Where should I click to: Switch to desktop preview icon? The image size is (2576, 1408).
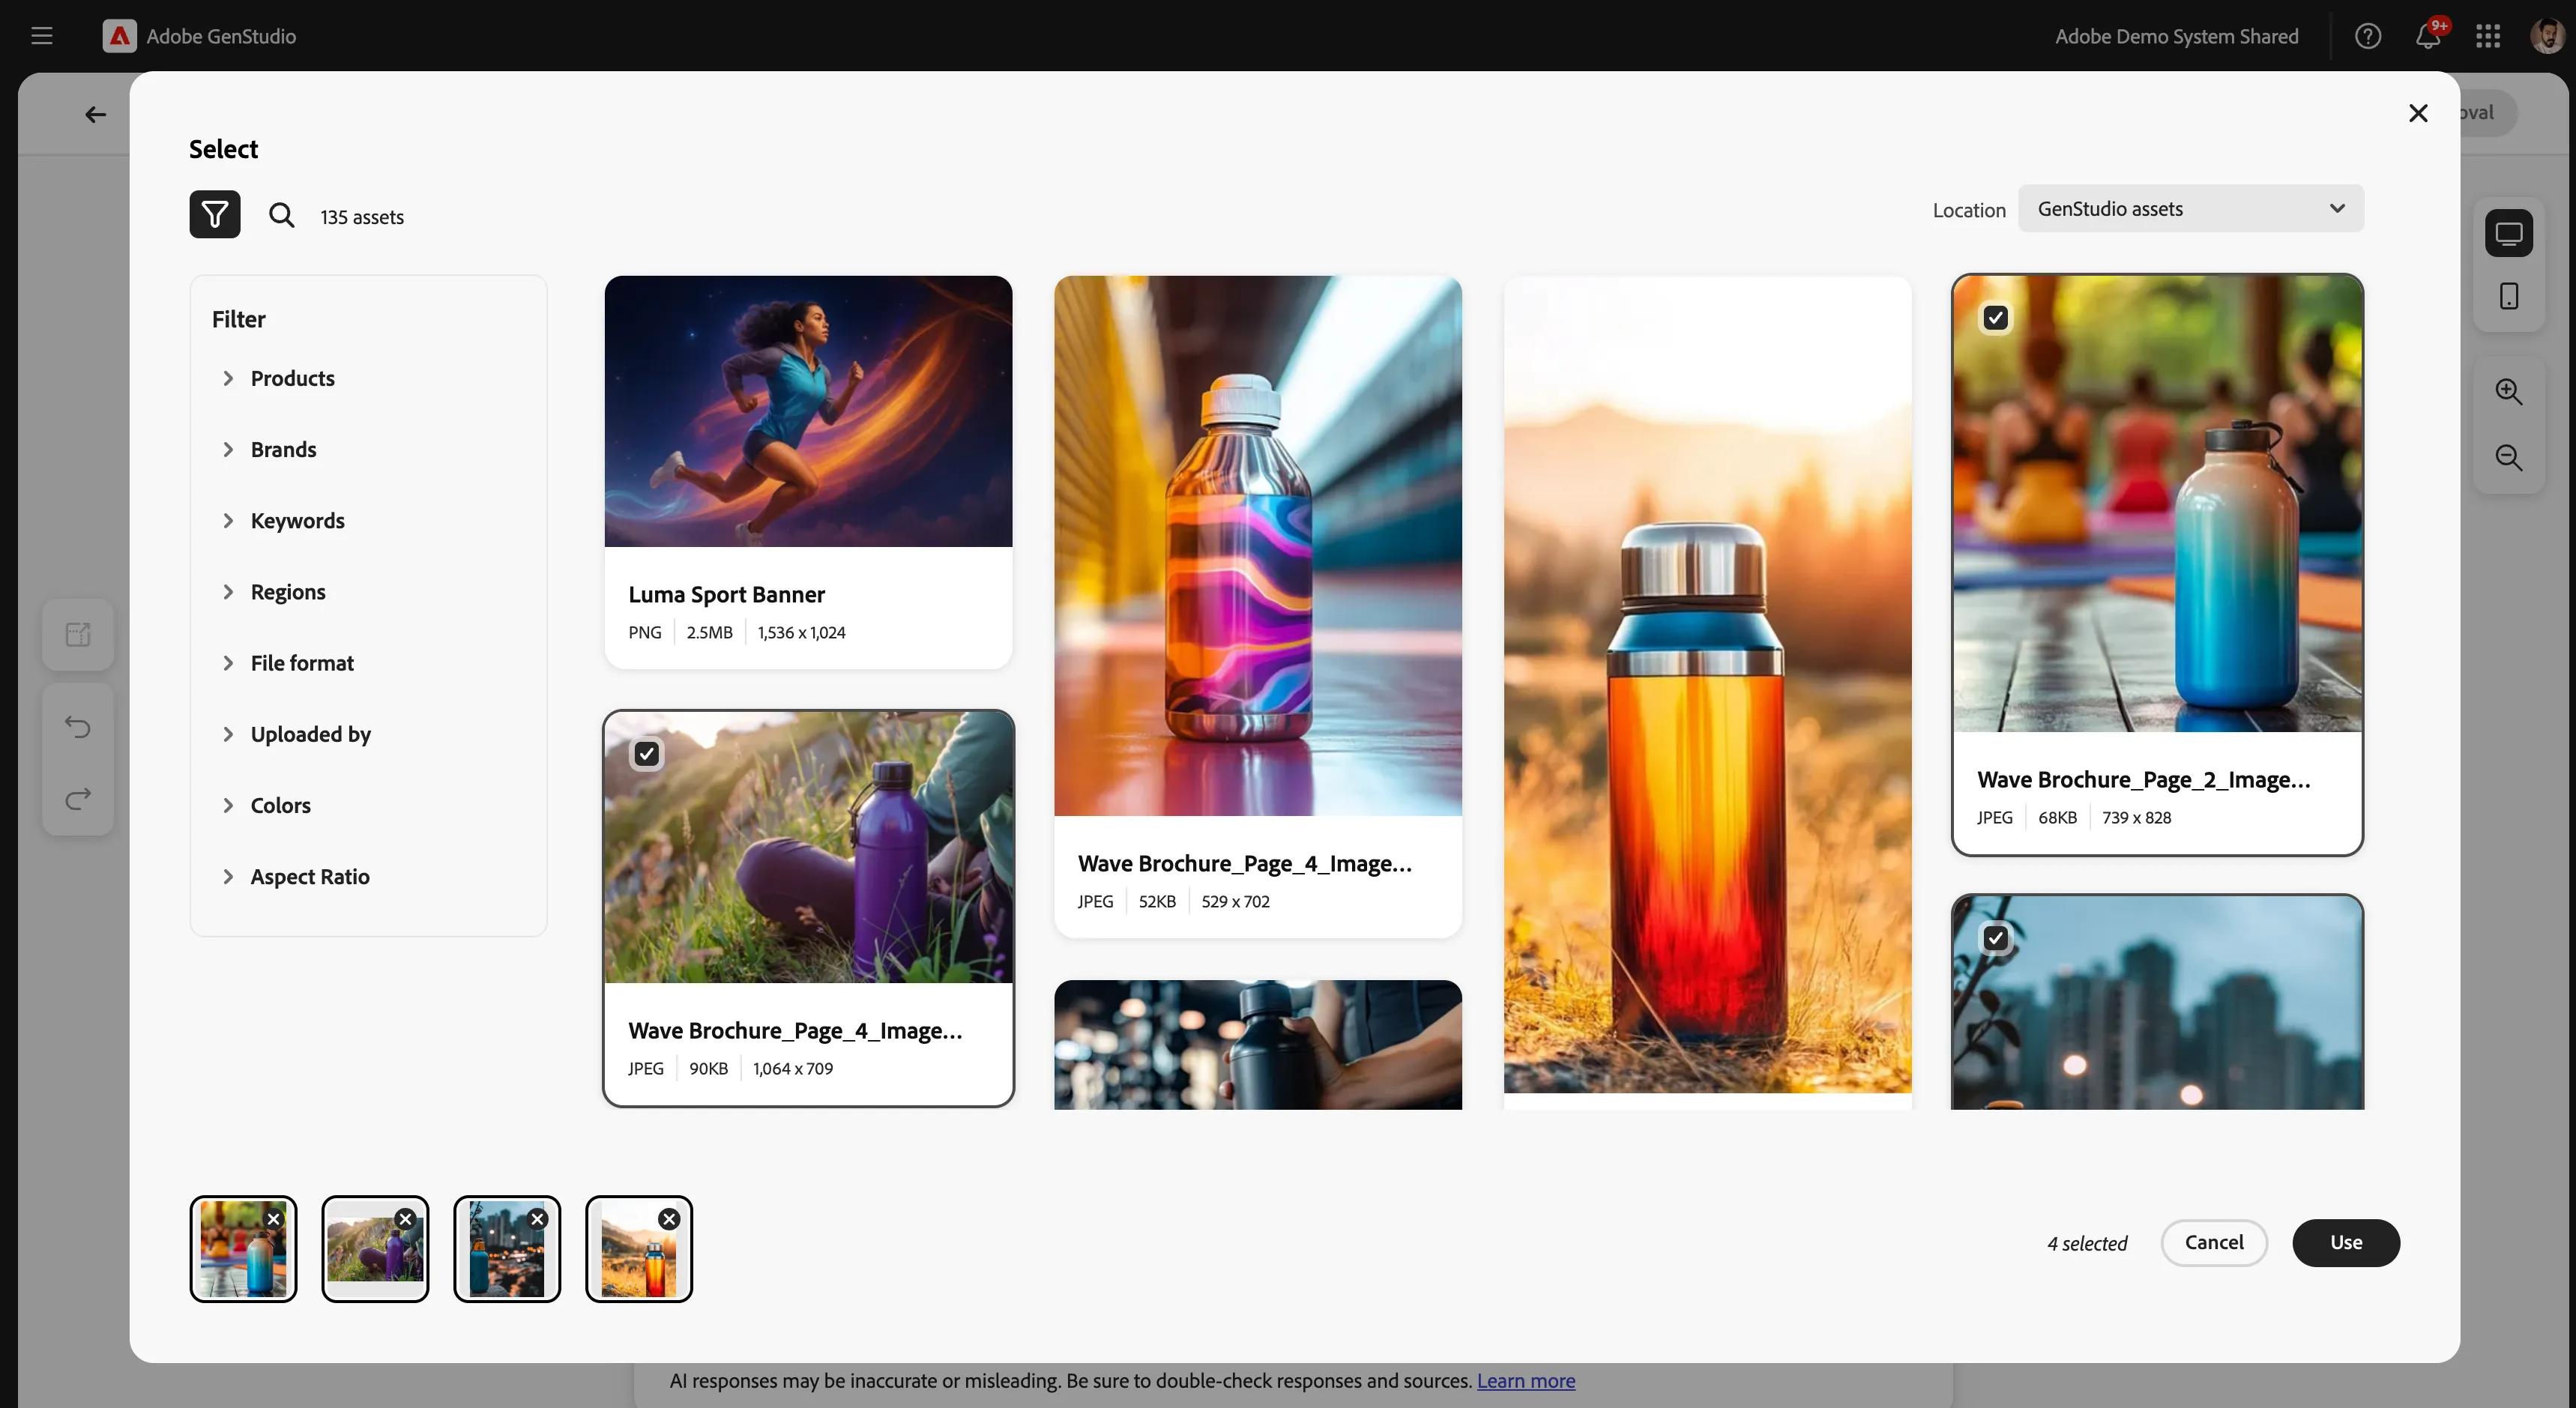pos(2509,234)
